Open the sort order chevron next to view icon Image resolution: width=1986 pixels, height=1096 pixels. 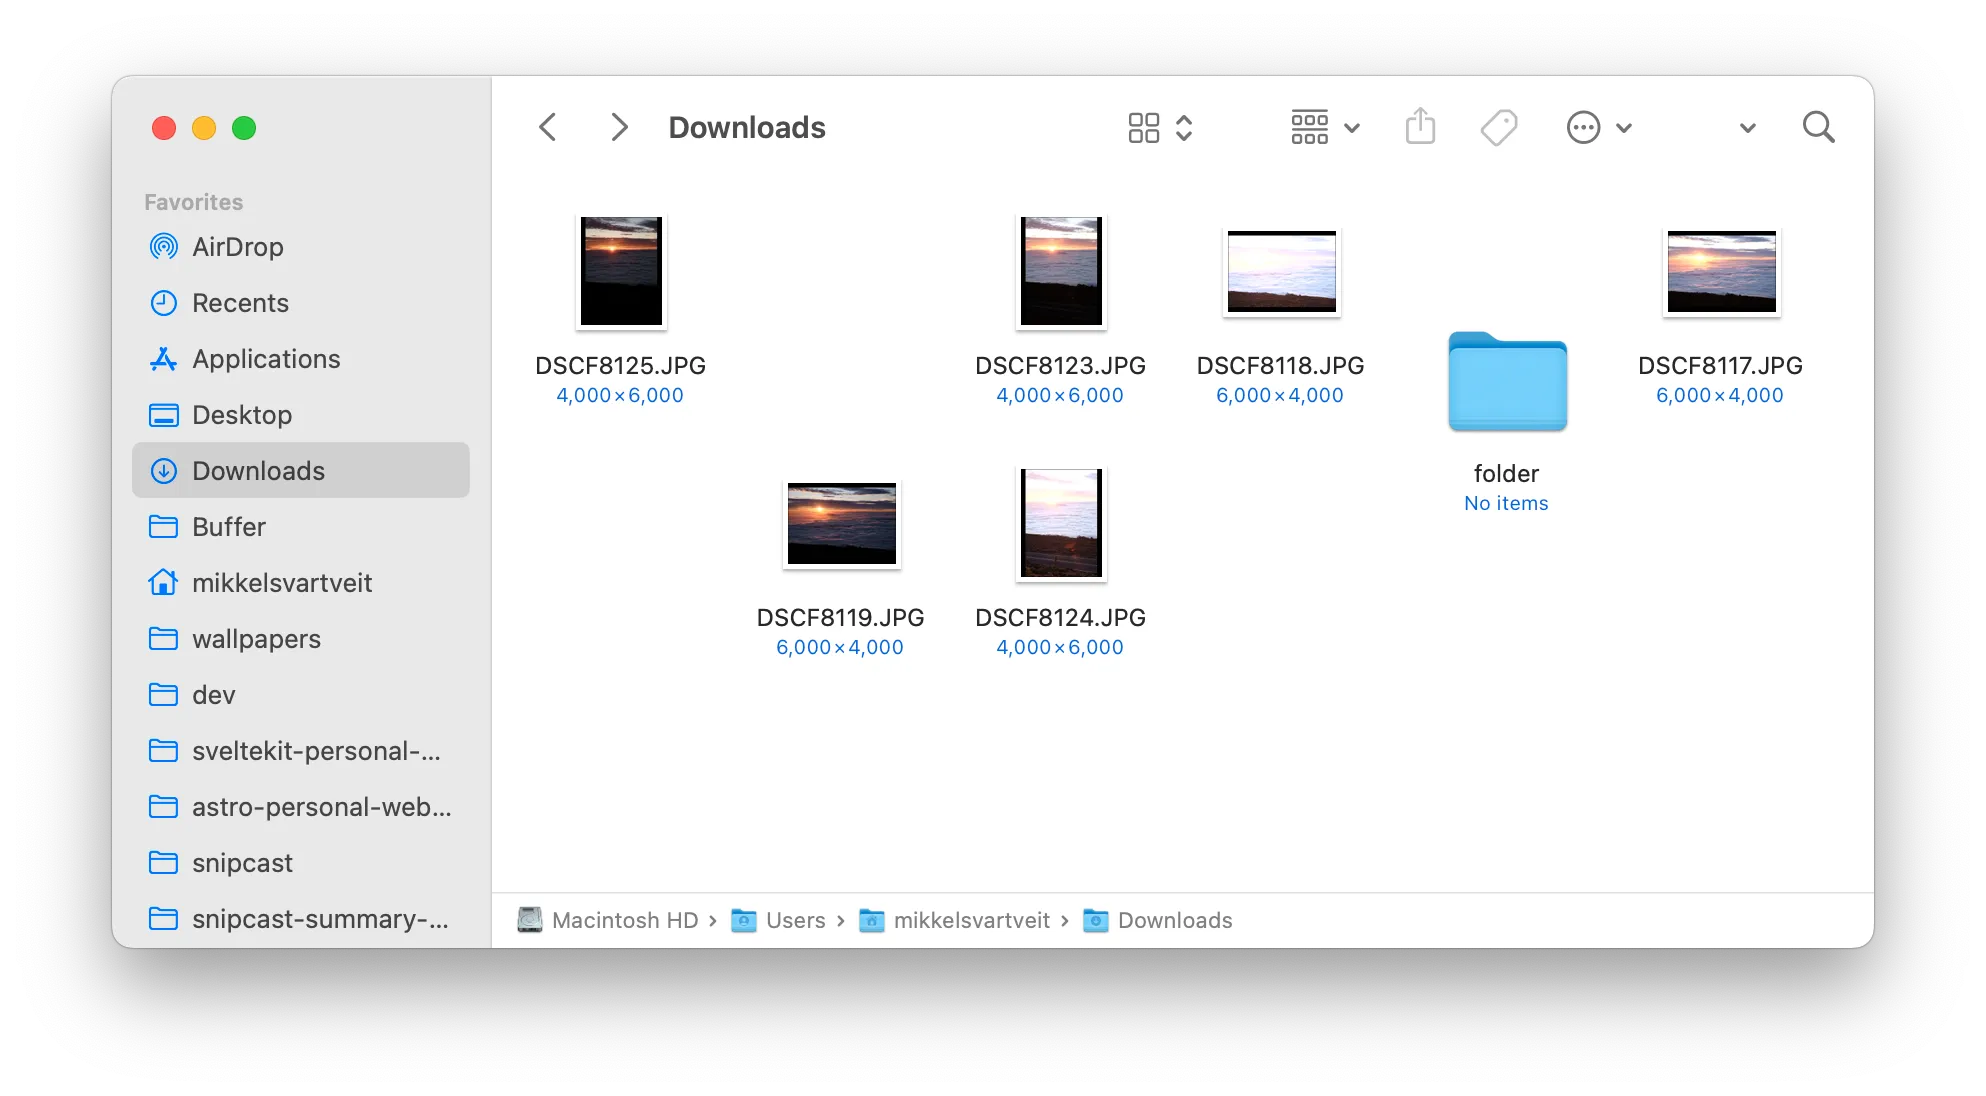coord(1185,127)
